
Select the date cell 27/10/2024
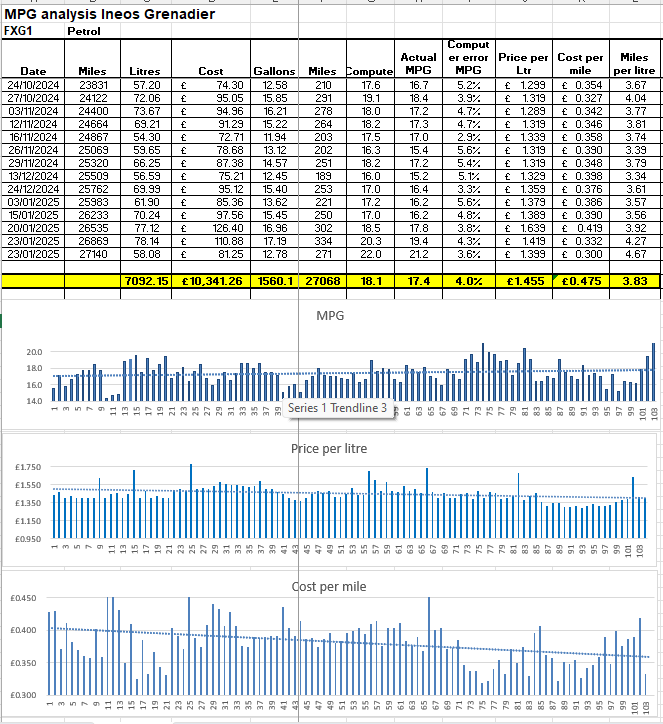[33, 98]
